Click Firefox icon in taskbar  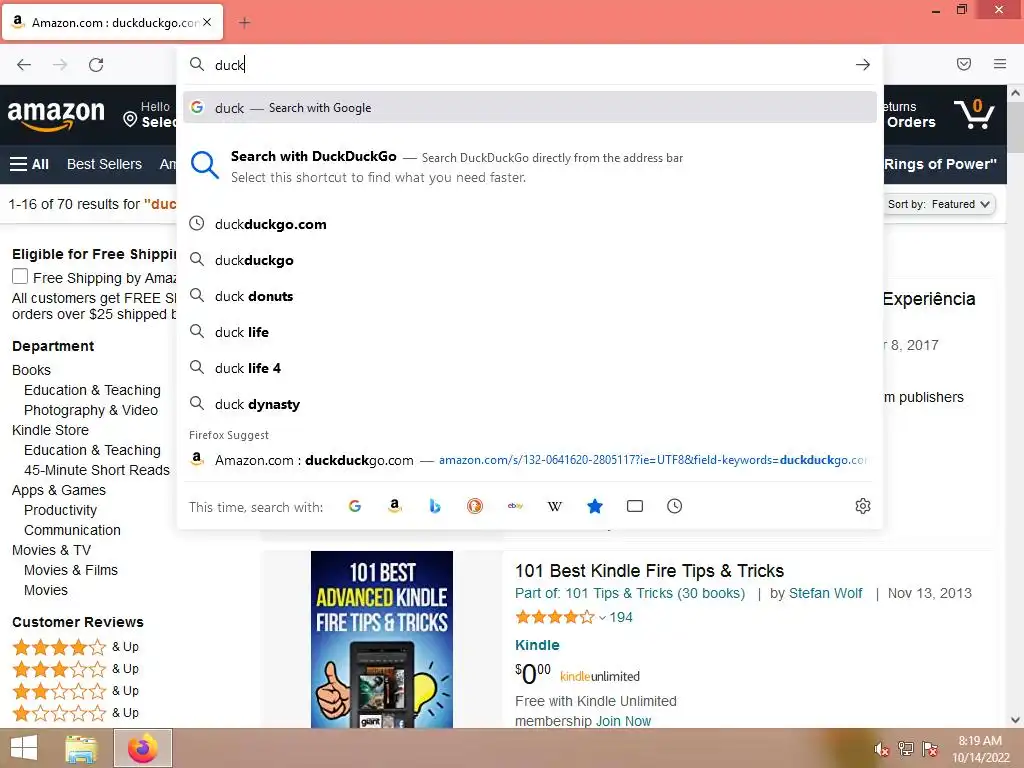143,748
